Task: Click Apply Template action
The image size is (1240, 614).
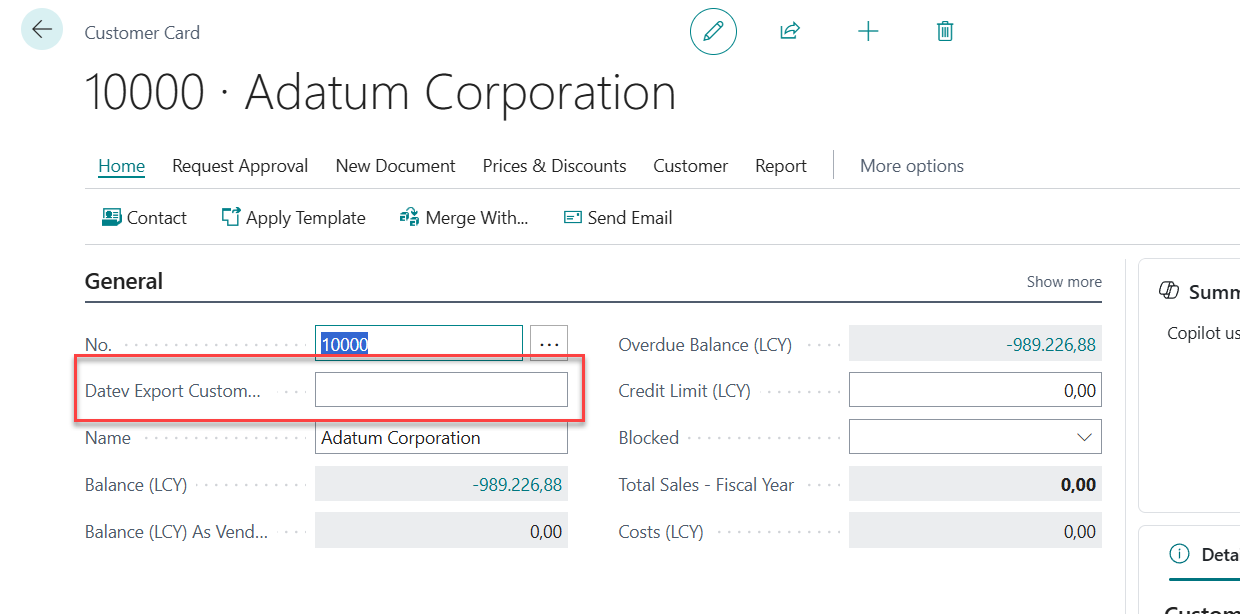Action: tap(294, 218)
